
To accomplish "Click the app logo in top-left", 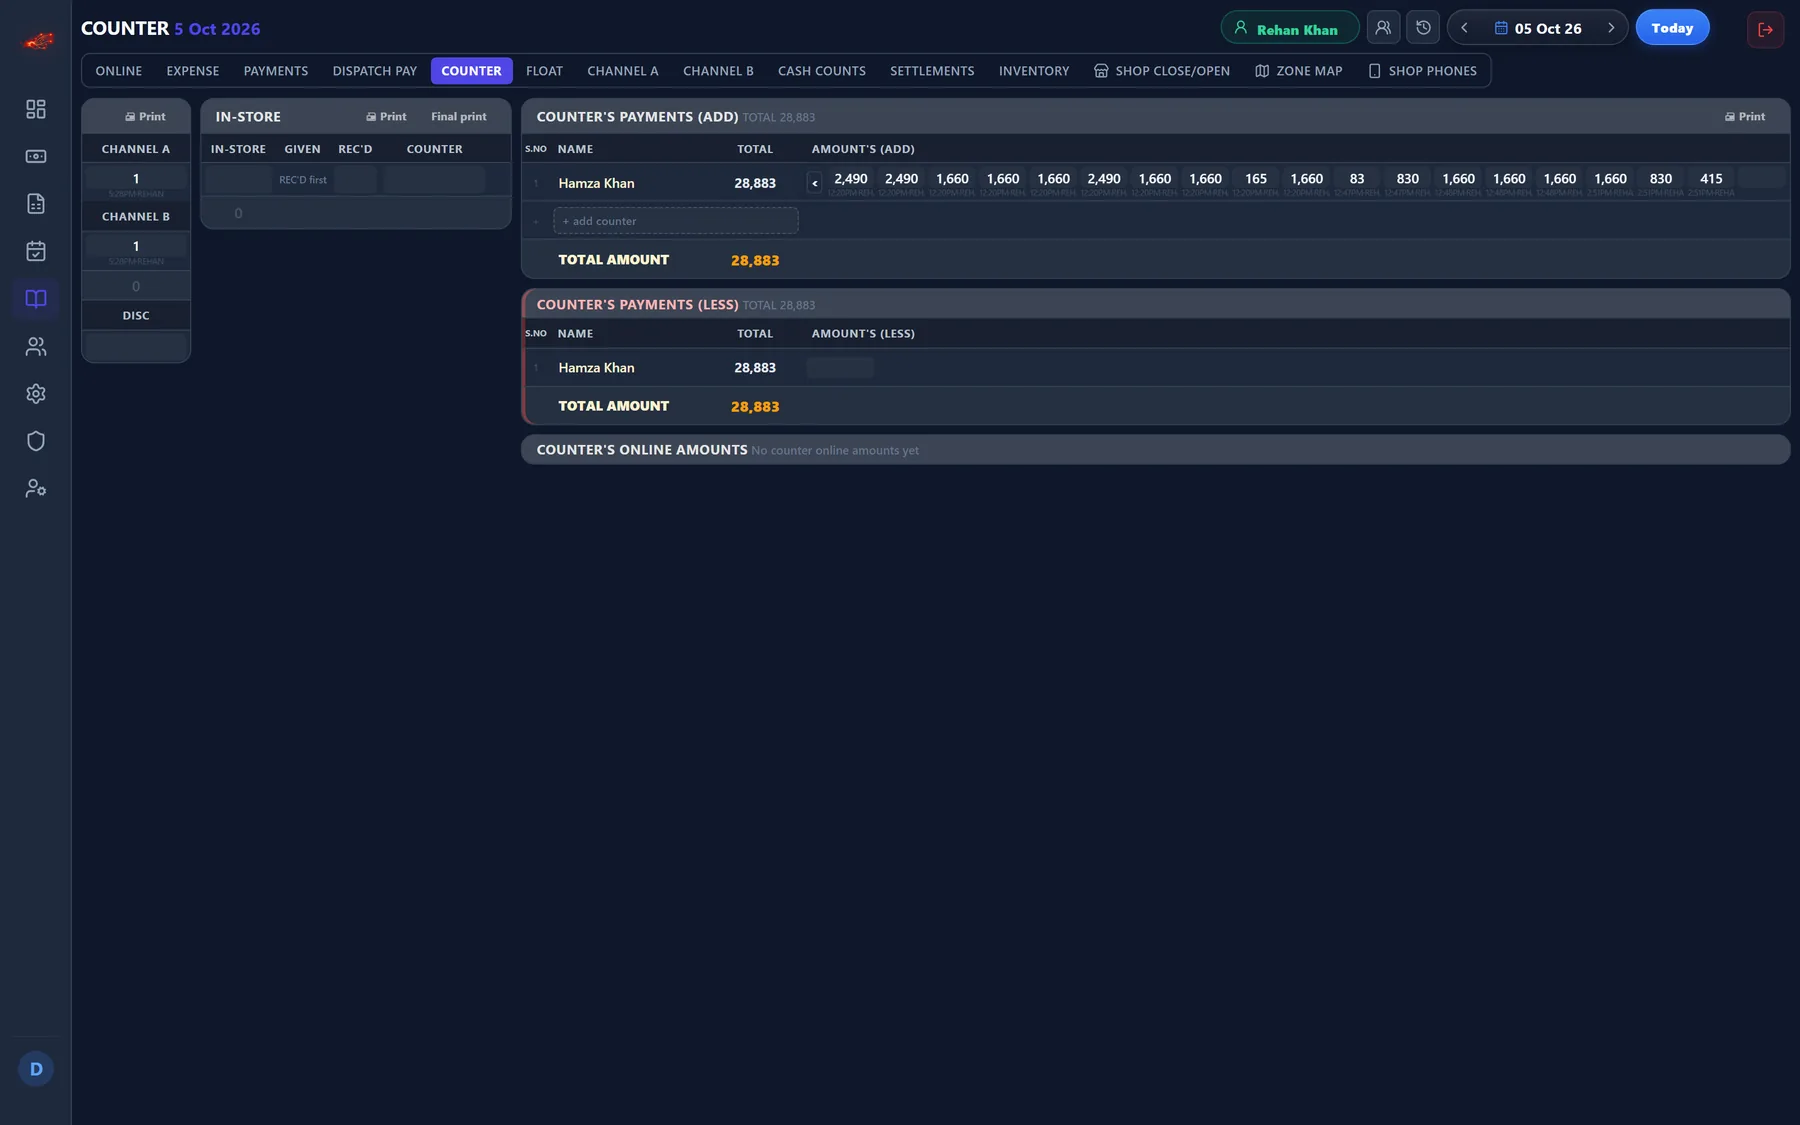I will (x=38, y=41).
